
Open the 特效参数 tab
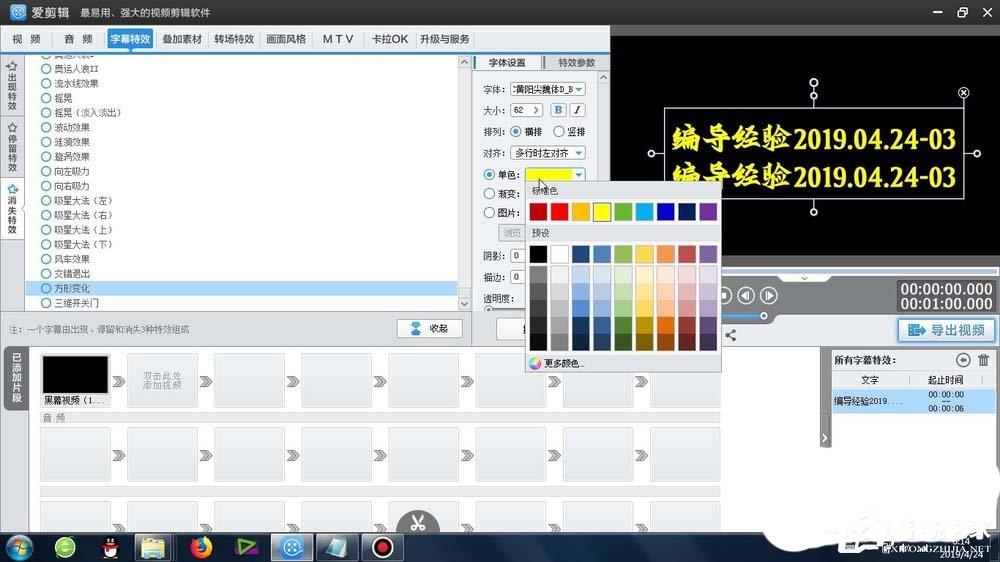(577, 63)
